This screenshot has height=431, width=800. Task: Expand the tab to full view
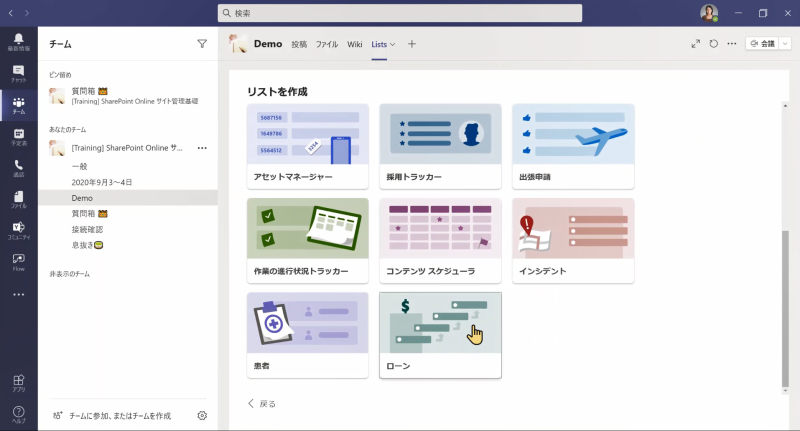click(x=695, y=44)
